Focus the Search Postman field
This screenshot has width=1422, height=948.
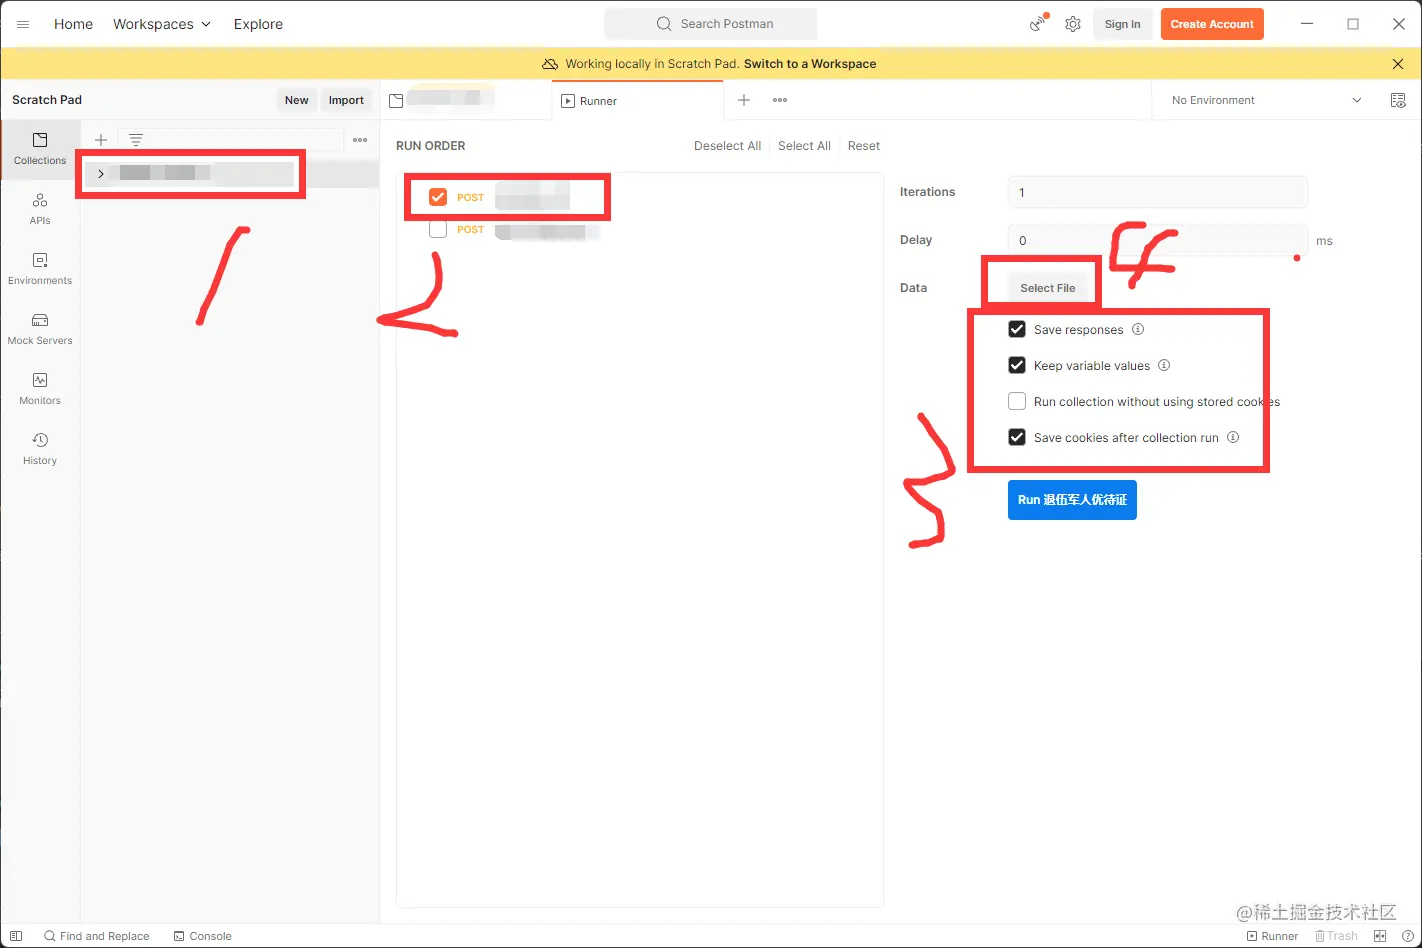click(711, 24)
